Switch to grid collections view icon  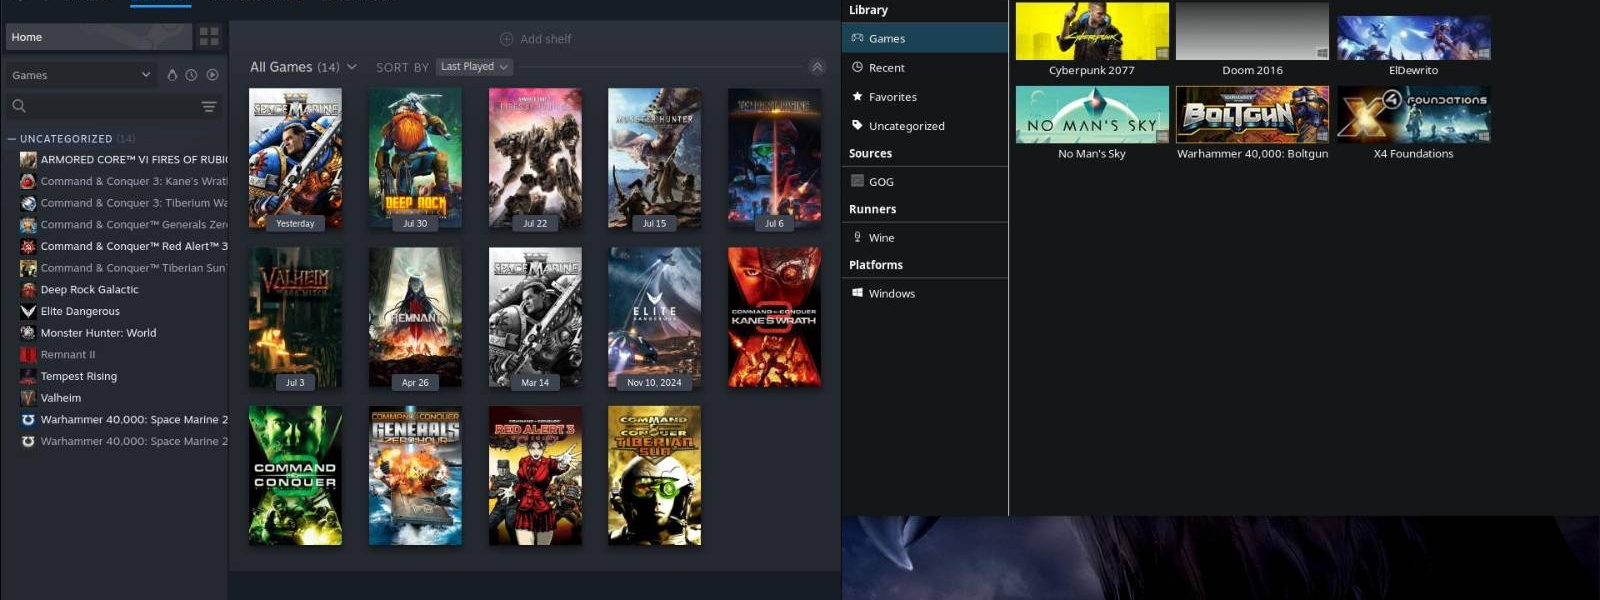(x=209, y=37)
